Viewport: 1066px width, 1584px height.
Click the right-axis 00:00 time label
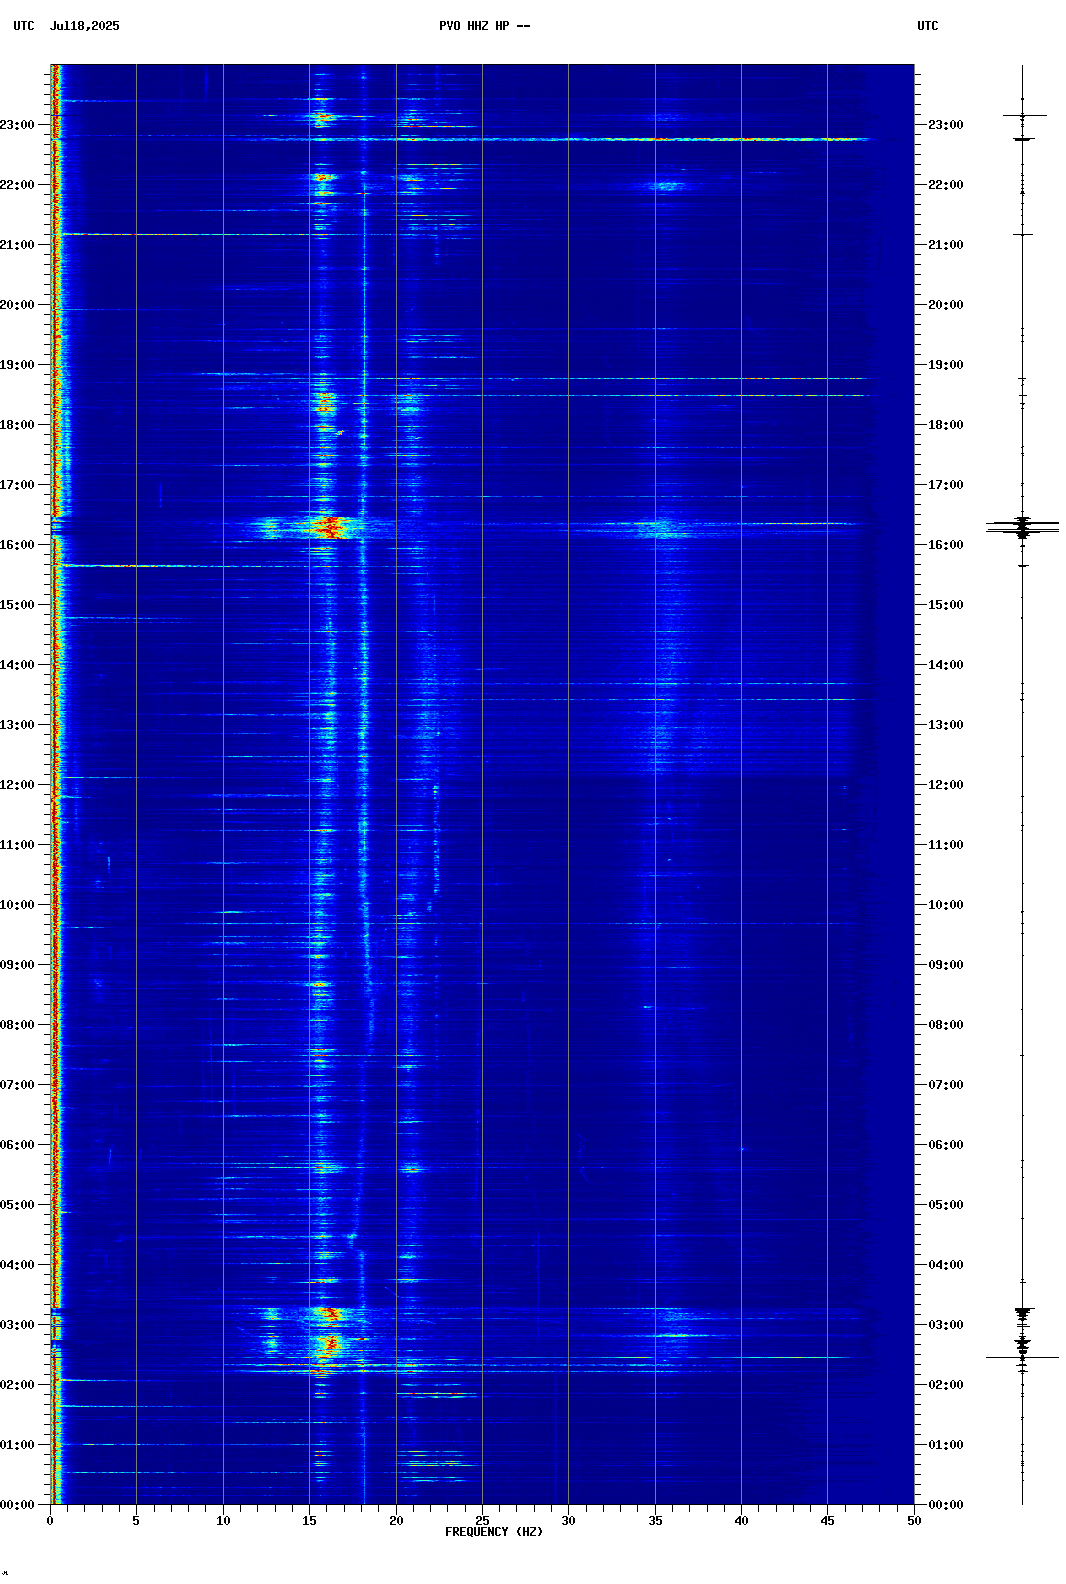[x=946, y=1505]
